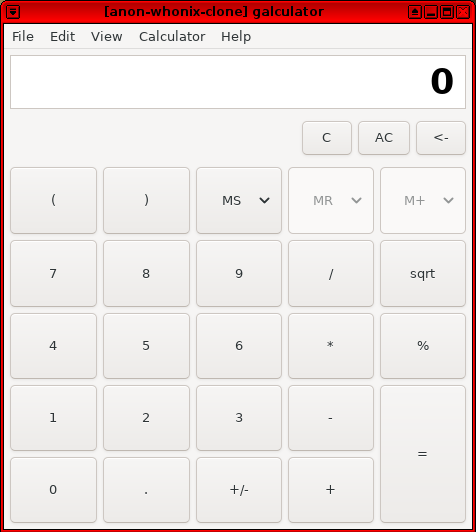
Task: Open the Calculator menu
Action: (172, 36)
